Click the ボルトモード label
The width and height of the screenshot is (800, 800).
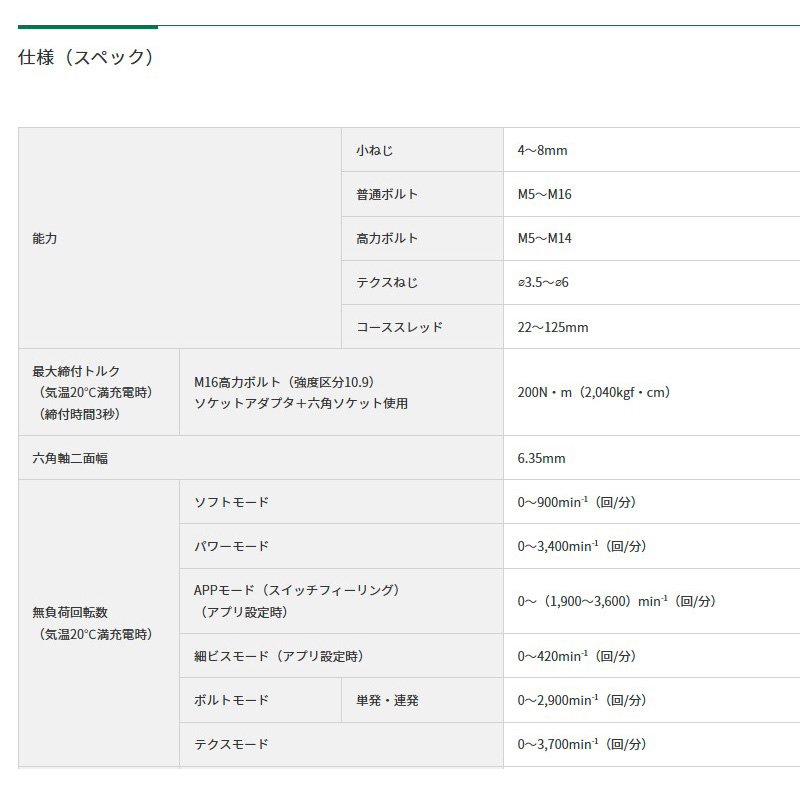[x=231, y=700]
